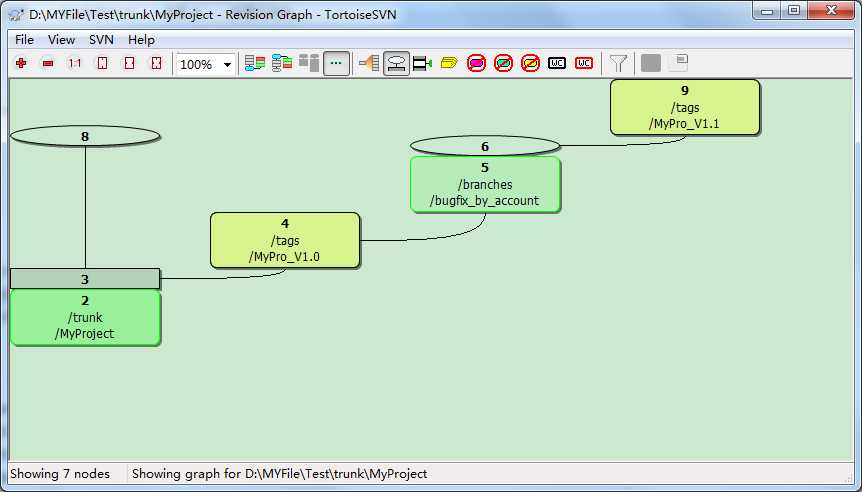The image size is (862, 492).
Task: Click the Fit whole graph icon
Action: point(156,64)
